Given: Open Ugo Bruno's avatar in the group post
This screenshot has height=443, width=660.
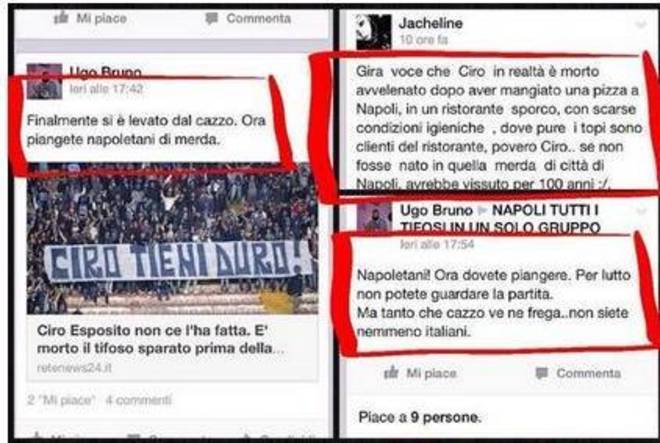Looking at the screenshot, I should pyautogui.click(x=374, y=218).
